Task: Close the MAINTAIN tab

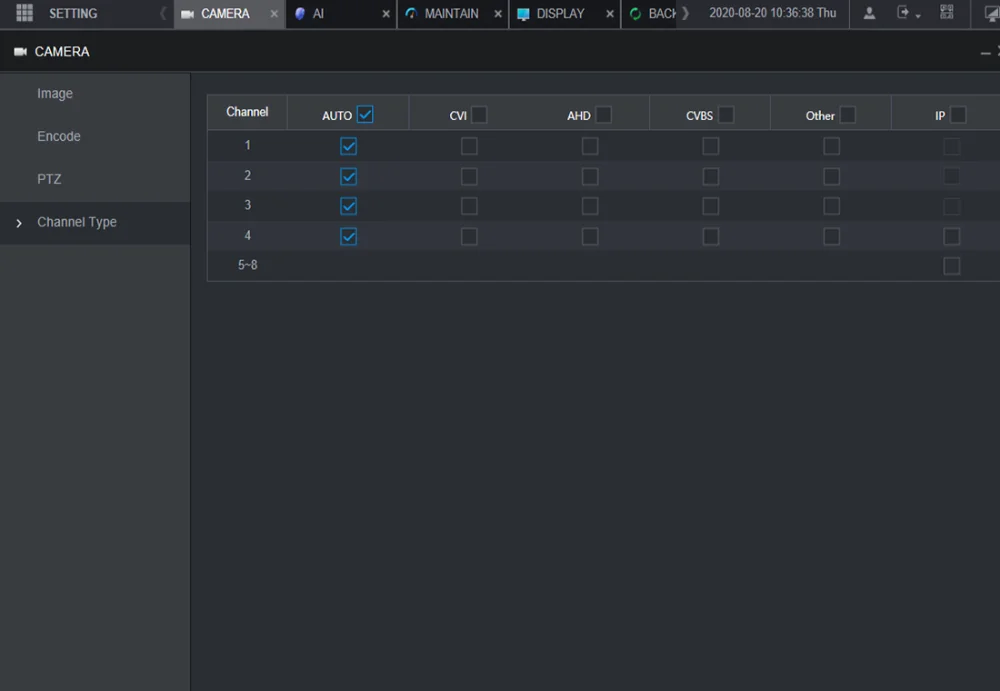Action: point(498,13)
